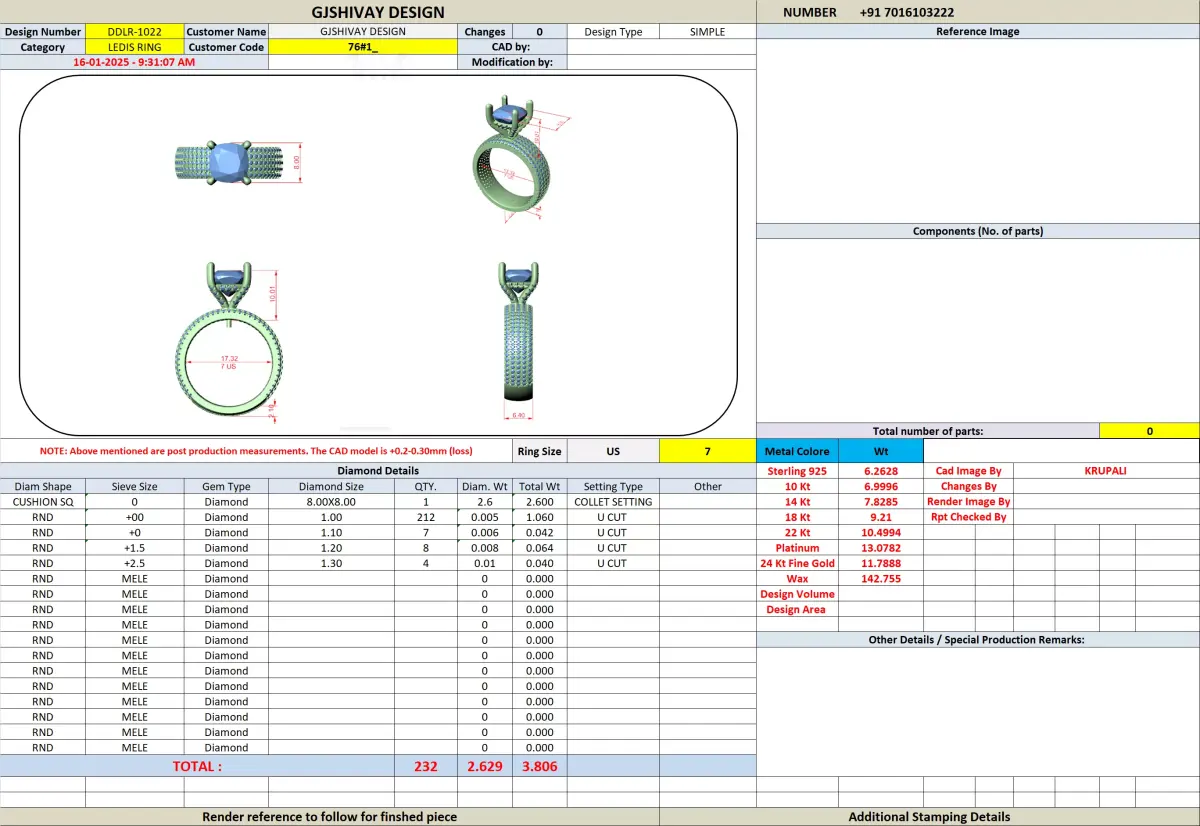Select the 1.30 diamond size cell

point(331,563)
